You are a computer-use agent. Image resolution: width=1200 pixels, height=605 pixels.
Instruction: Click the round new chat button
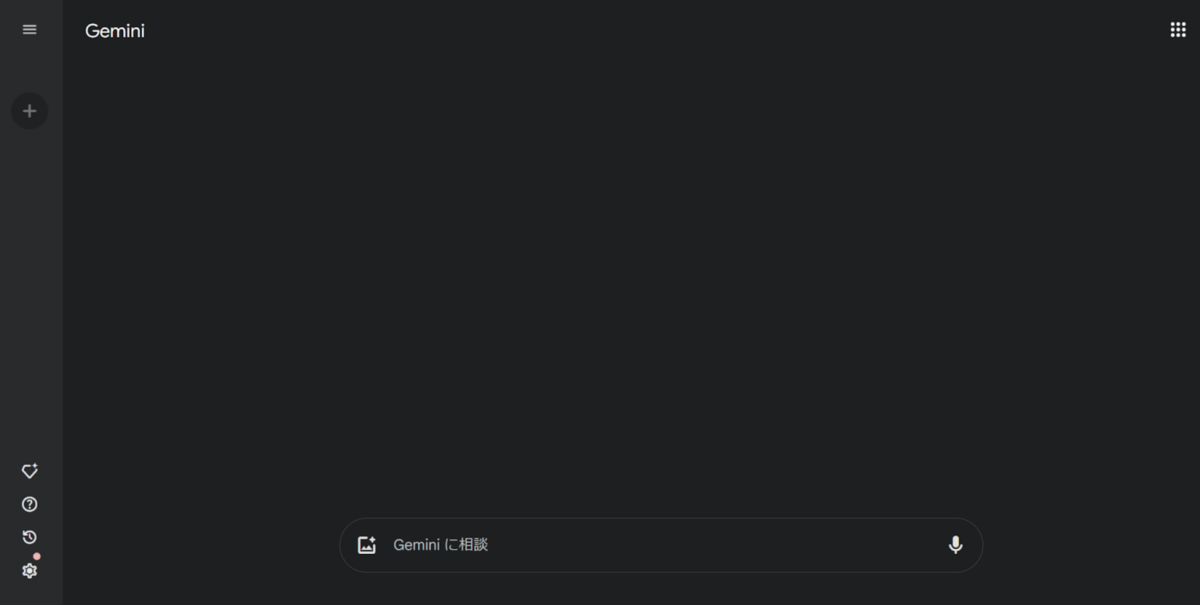coord(29,111)
